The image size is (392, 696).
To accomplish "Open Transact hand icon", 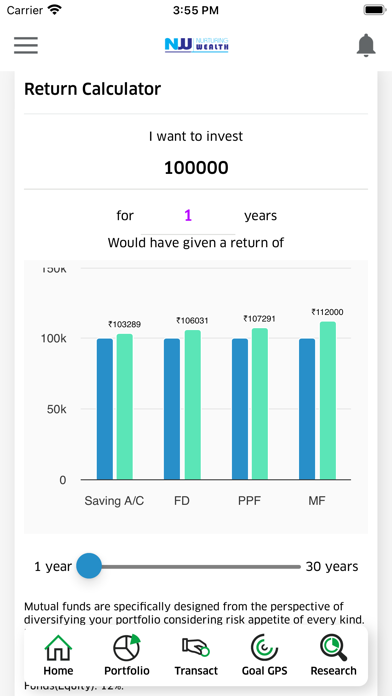I will click(196, 647).
